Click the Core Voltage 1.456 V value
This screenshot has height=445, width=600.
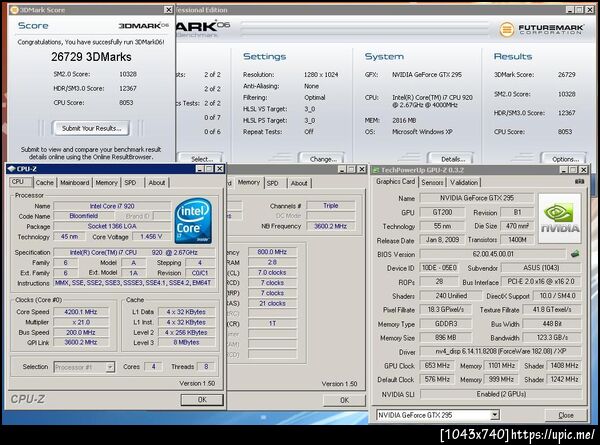[151, 237]
